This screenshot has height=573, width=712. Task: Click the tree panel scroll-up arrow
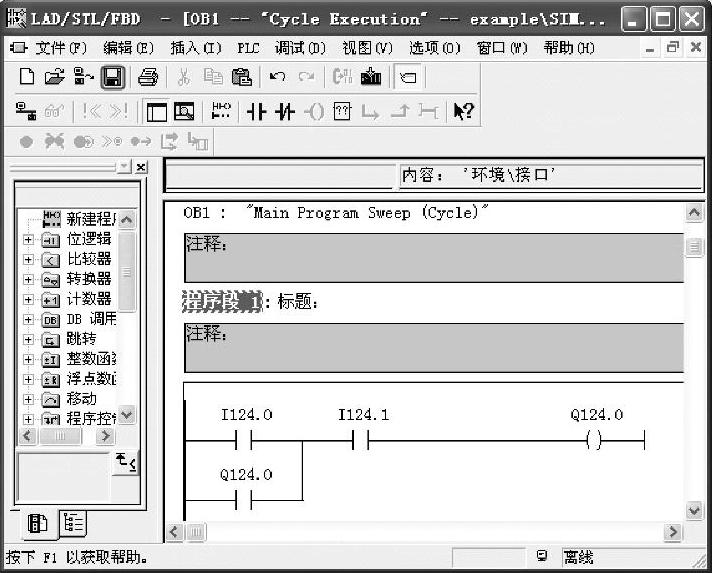point(127,220)
